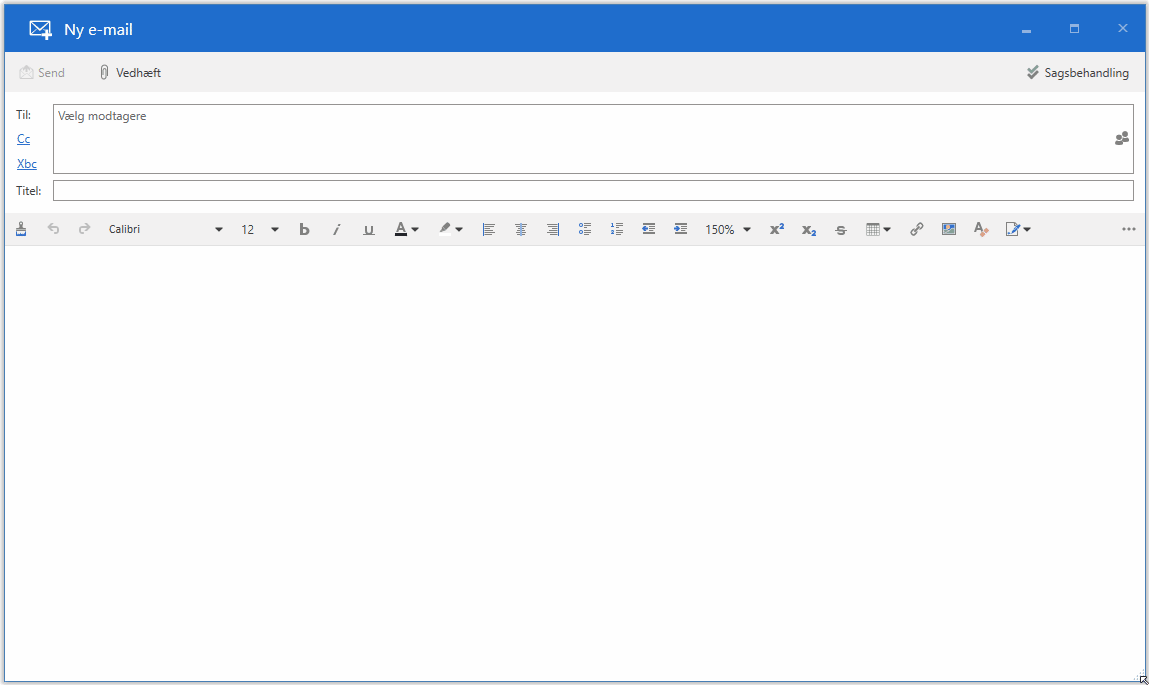This screenshot has height=685, width=1149.
Task: Enable the bulleted list
Action: coord(584,229)
